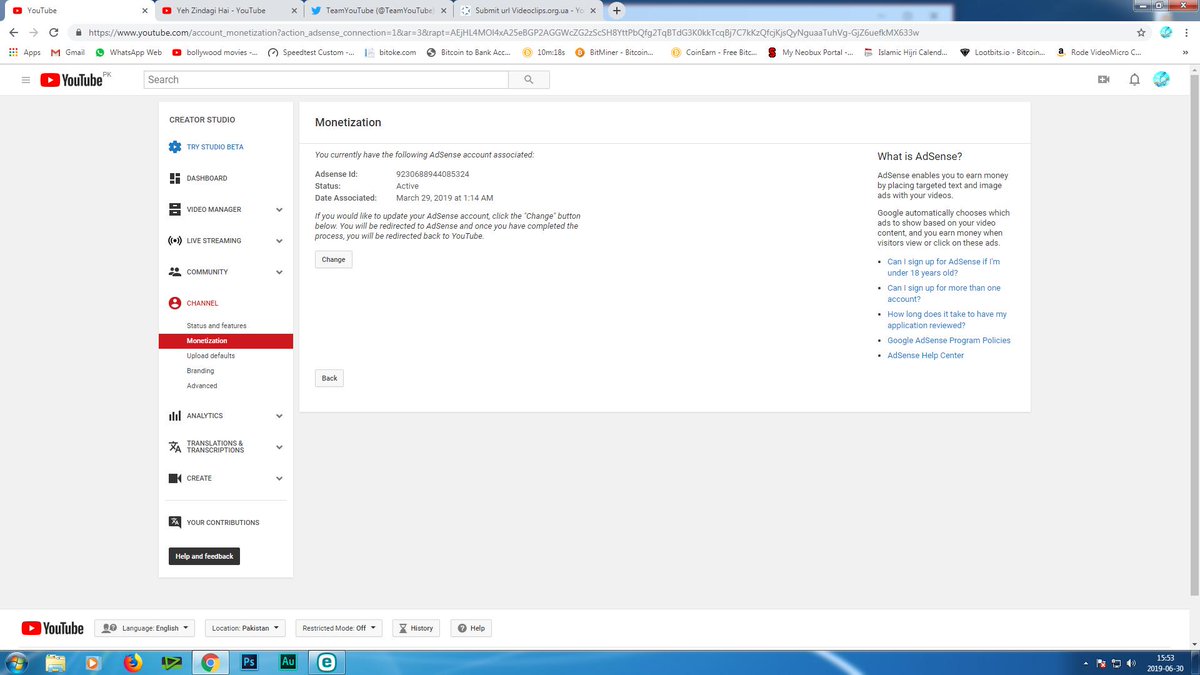Open 'under 18 years old' AdSense link
1200x675 pixels.
point(944,267)
